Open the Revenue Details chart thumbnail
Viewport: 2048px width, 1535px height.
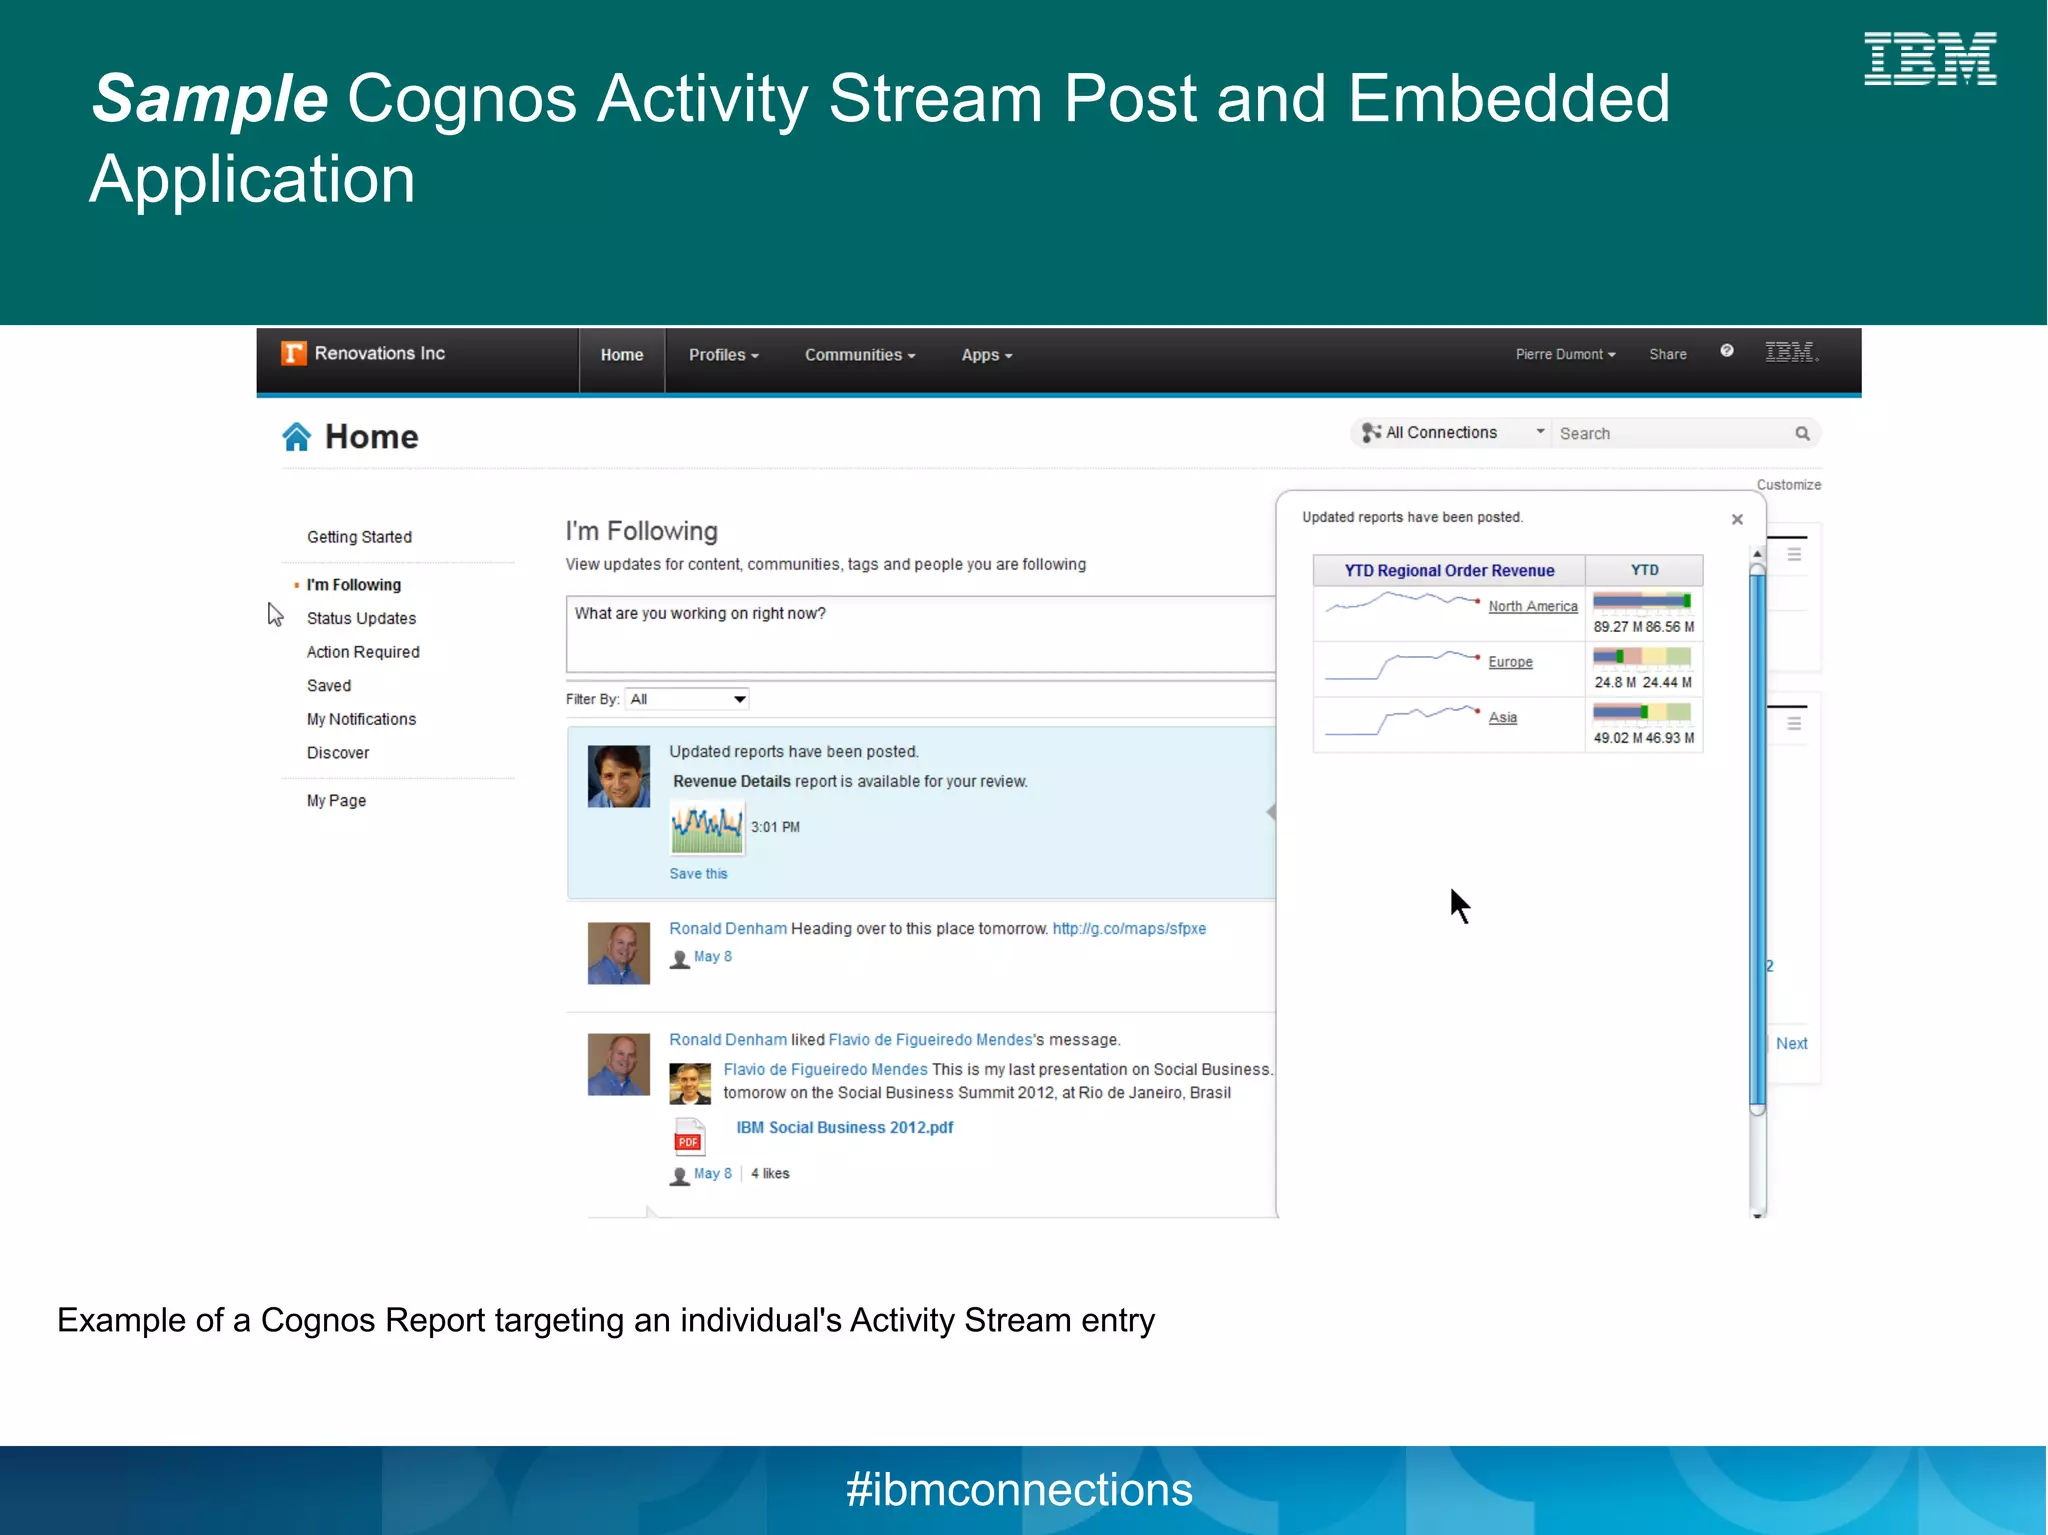click(707, 827)
